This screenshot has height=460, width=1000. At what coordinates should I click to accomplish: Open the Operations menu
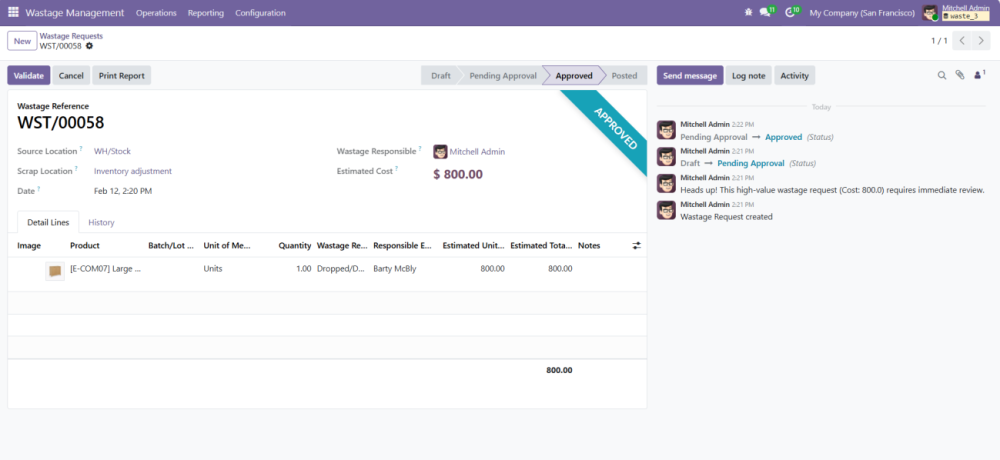click(x=156, y=13)
